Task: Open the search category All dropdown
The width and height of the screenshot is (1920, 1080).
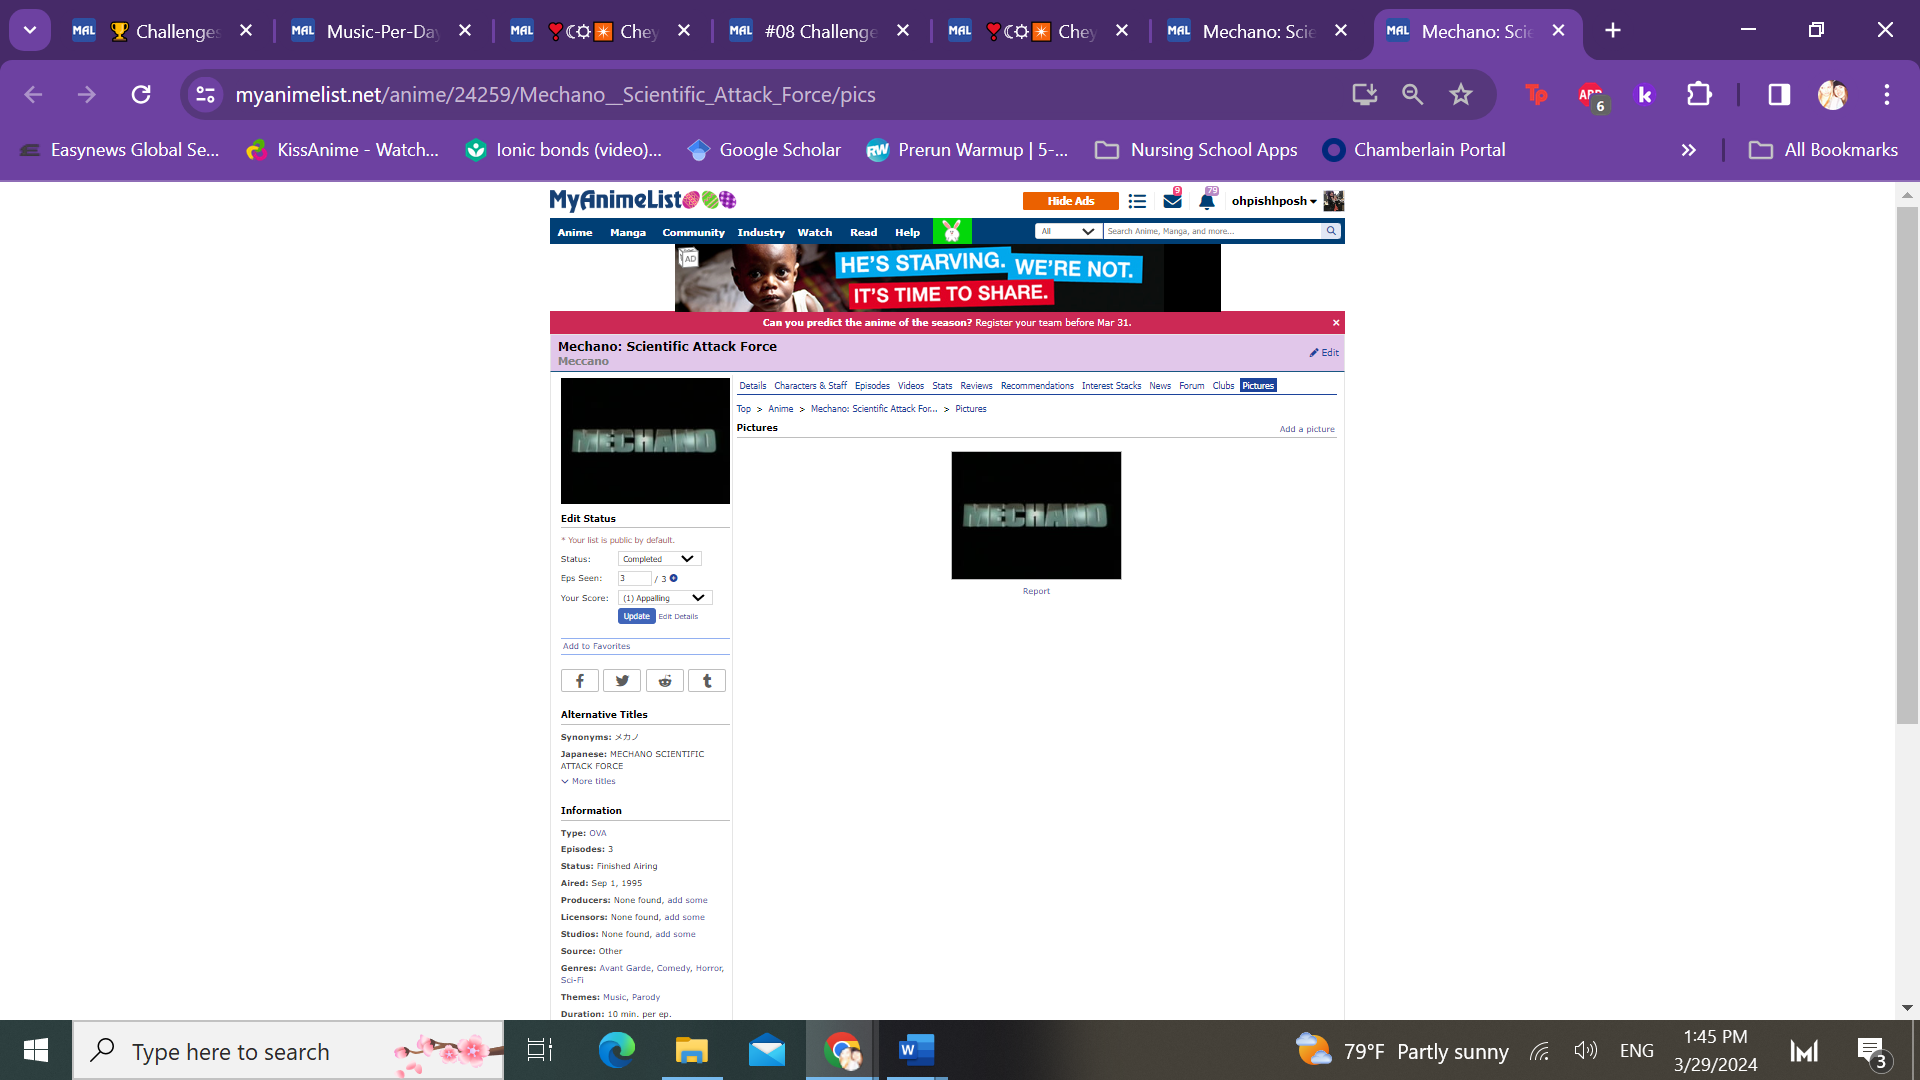Action: click(x=1068, y=231)
